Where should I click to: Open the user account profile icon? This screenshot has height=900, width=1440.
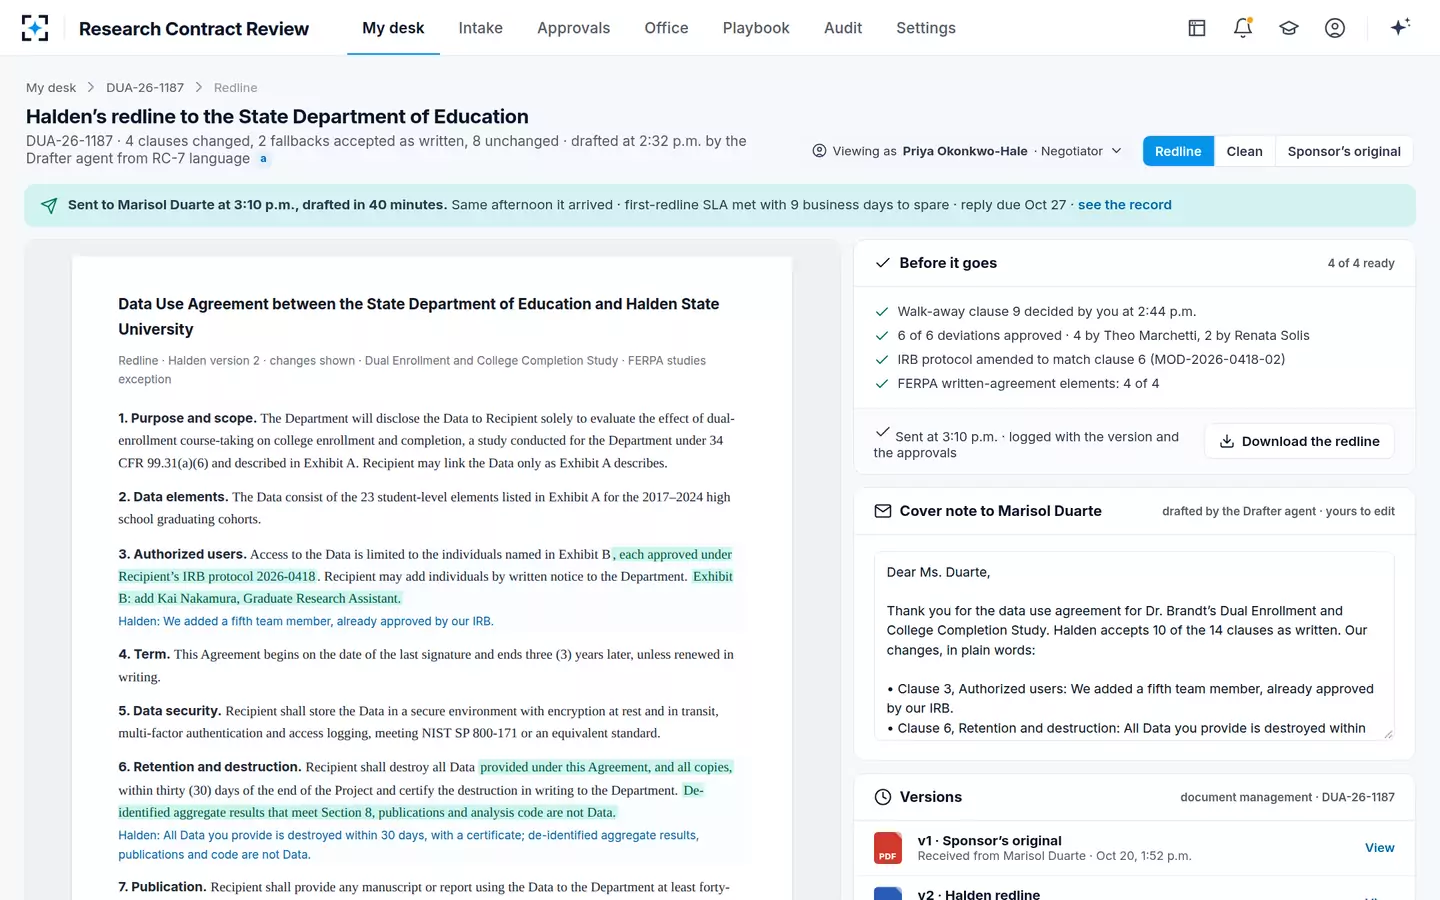[1335, 28]
